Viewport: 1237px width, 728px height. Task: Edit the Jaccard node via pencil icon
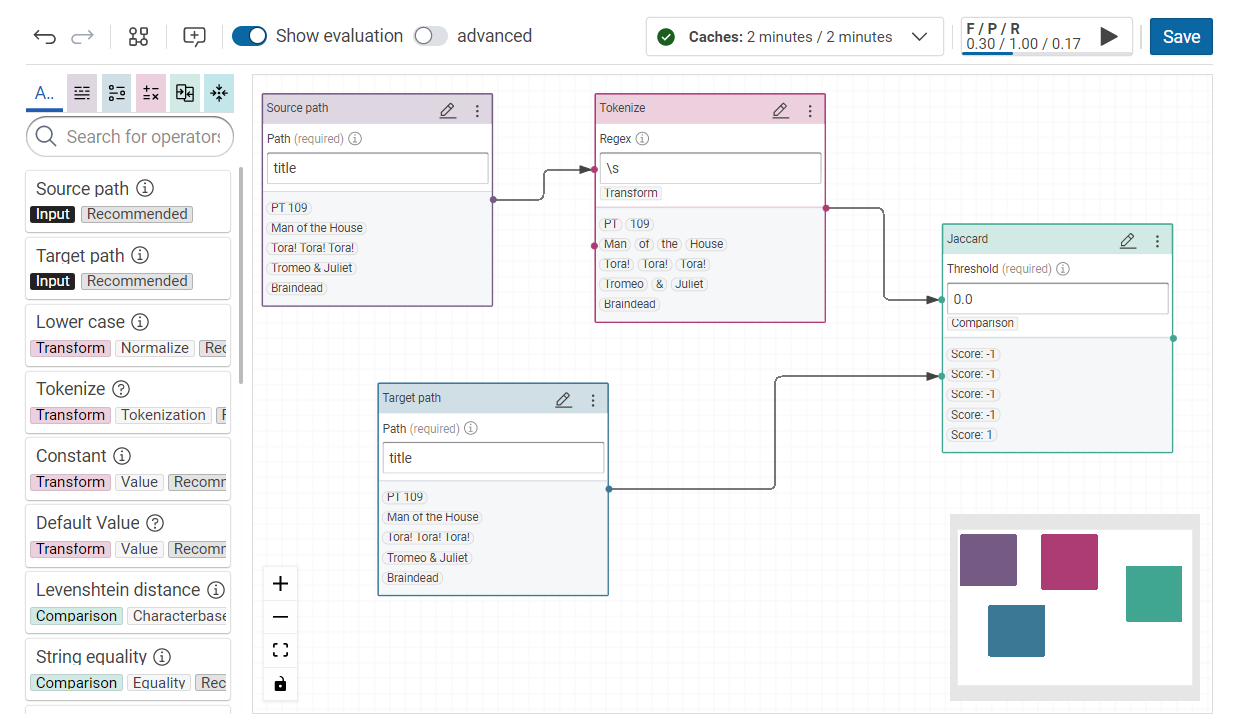(1128, 241)
